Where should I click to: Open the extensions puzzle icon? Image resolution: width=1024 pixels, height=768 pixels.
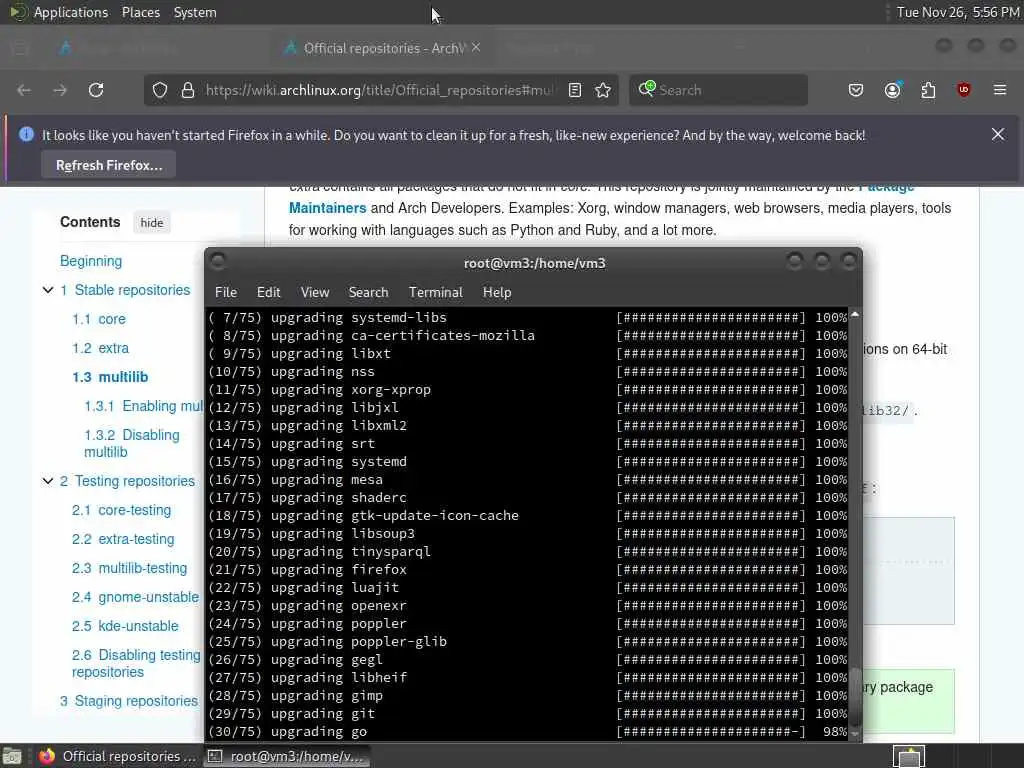tap(928, 90)
